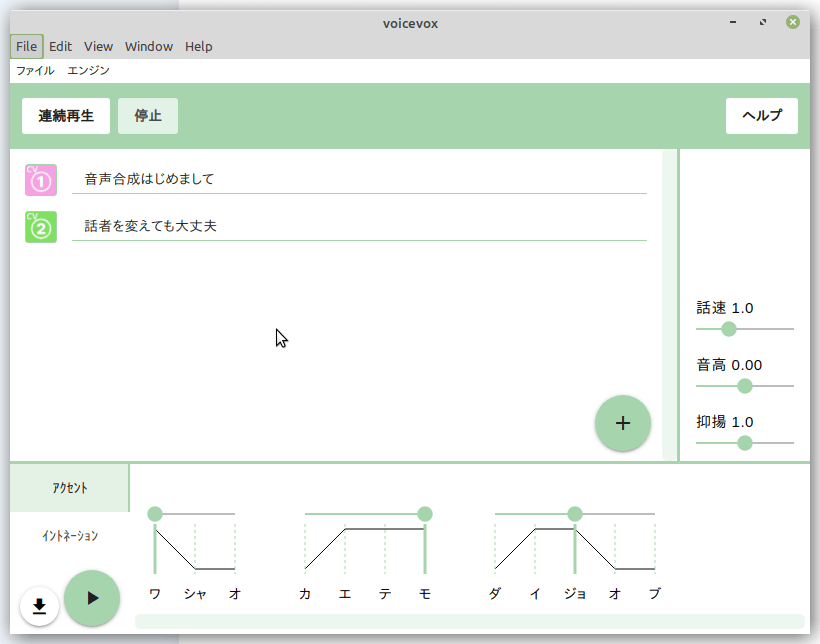Click the mora イ label

pyautogui.click(x=535, y=594)
